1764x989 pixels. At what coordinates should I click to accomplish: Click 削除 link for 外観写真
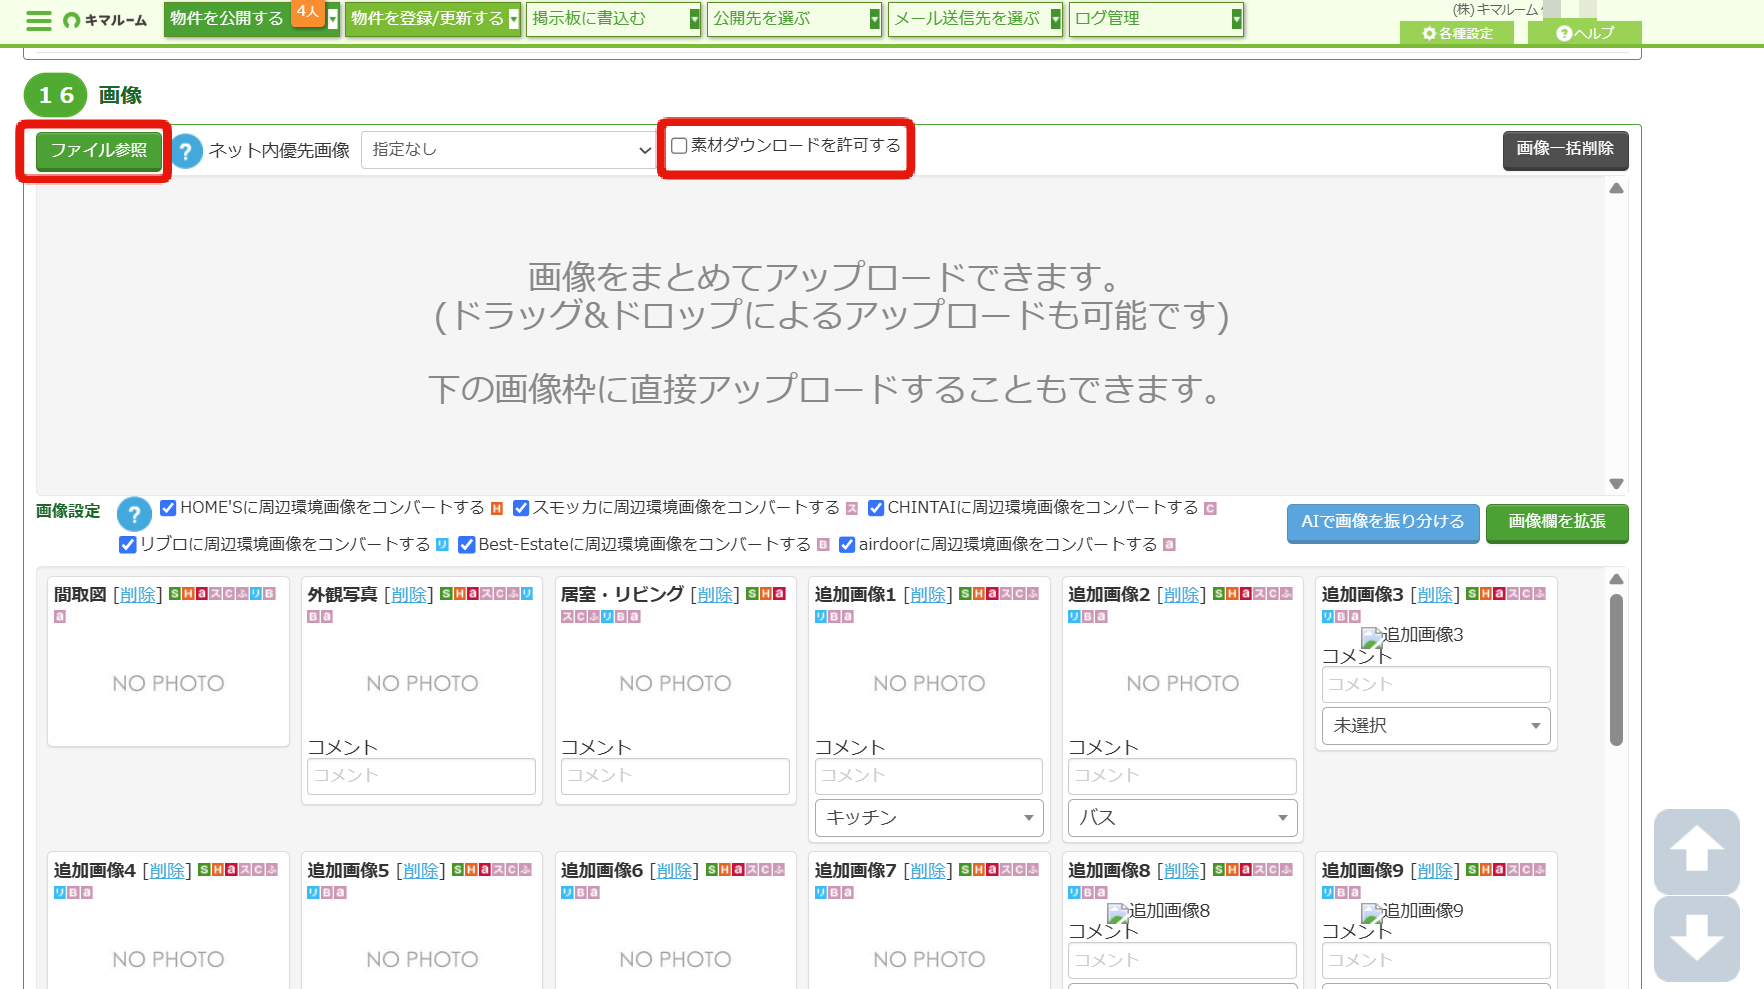409,595
